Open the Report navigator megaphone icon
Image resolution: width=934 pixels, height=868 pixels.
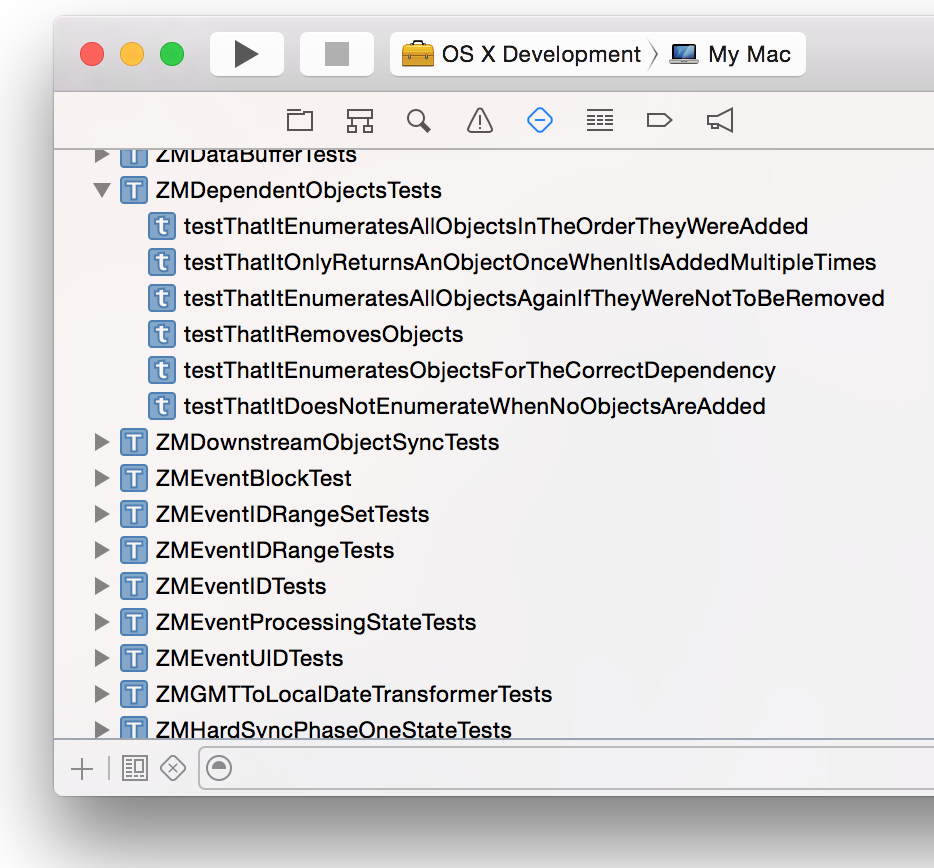tap(720, 121)
